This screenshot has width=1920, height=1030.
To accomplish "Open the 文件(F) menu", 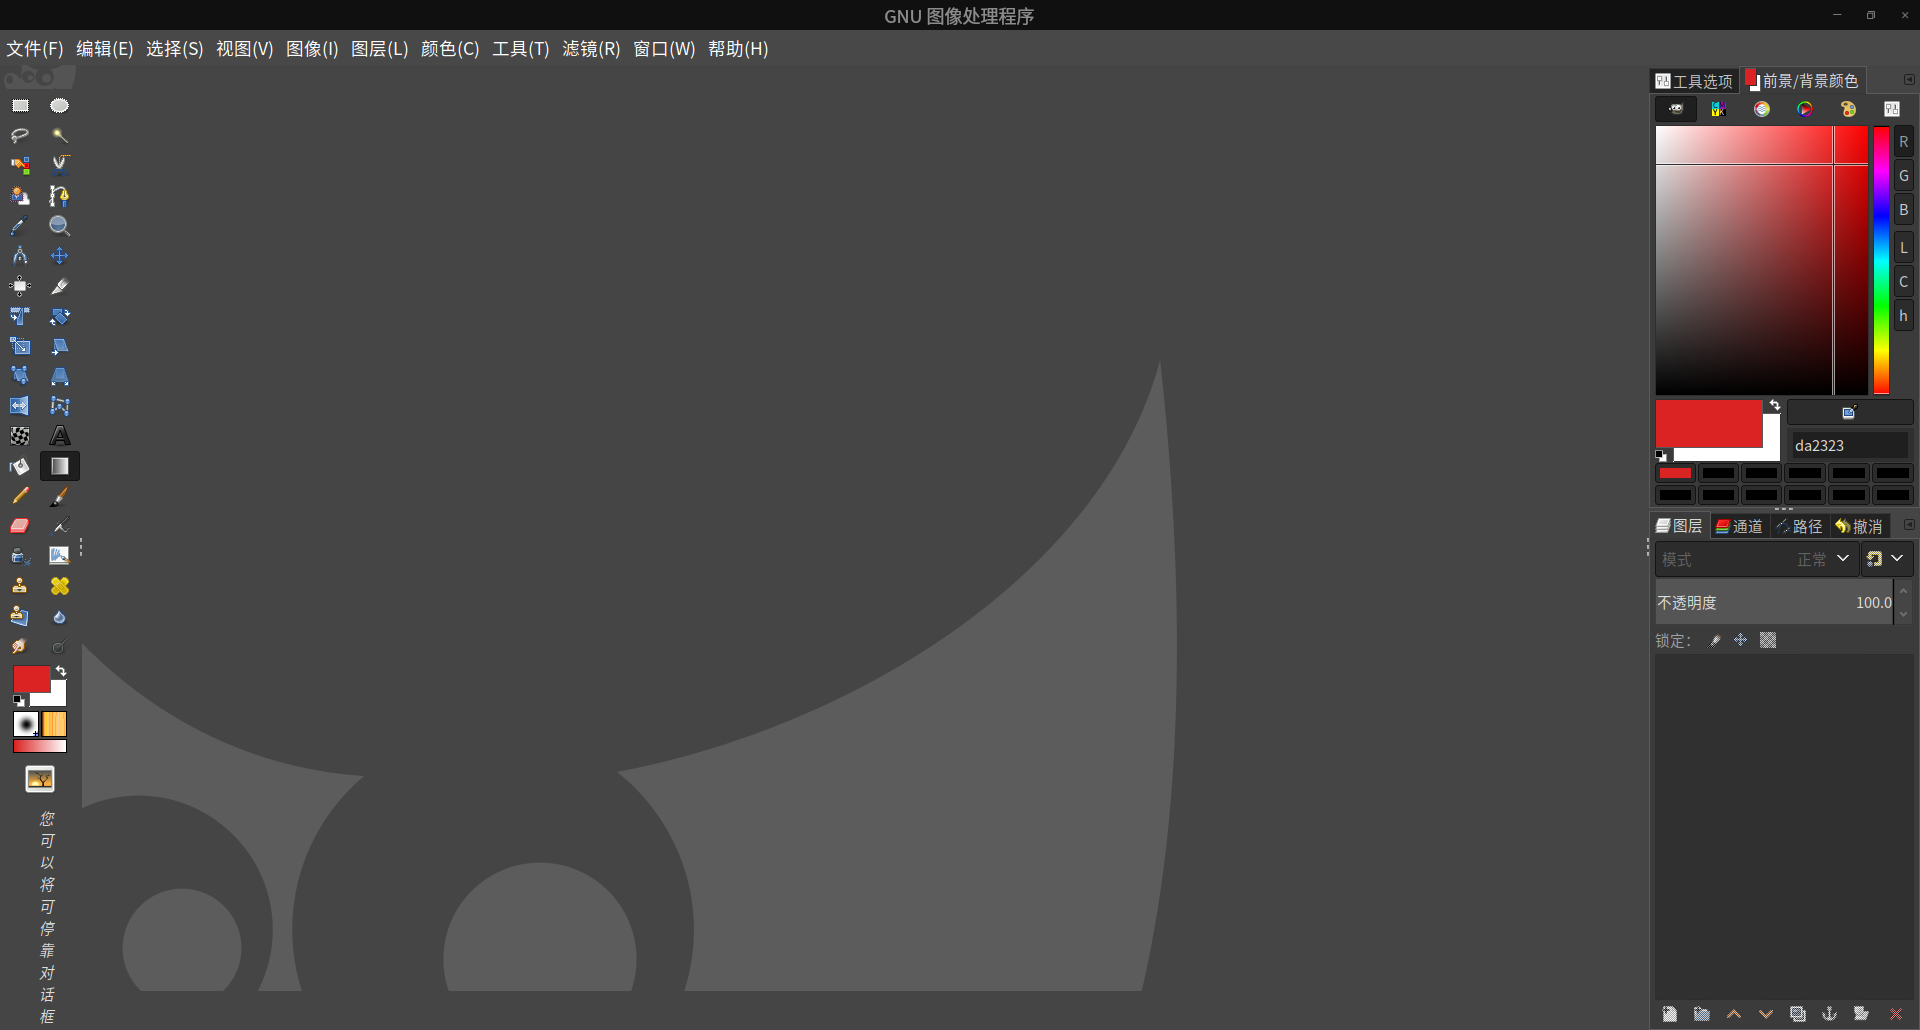I will tap(35, 49).
